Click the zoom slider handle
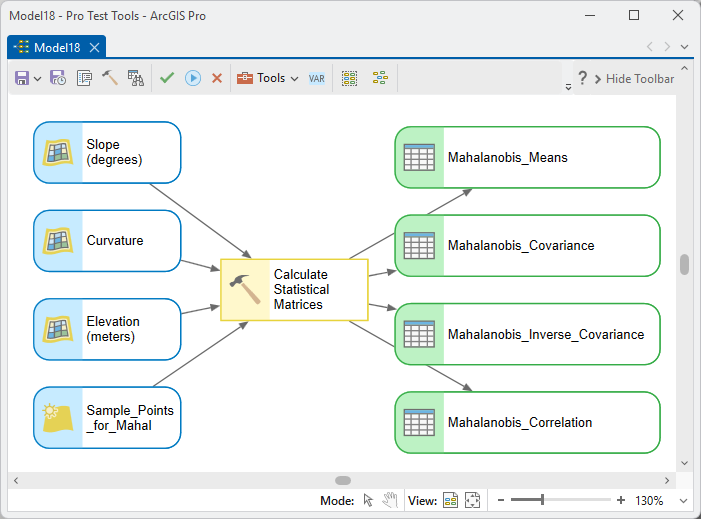 [x=542, y=500]
